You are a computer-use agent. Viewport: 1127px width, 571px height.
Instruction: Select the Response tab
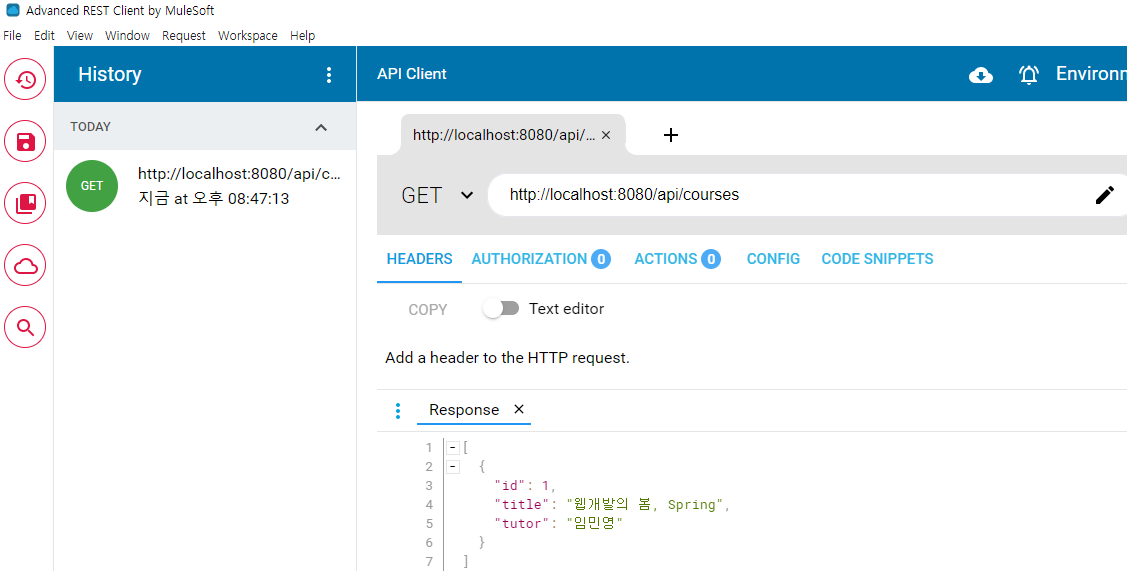[x=464, y=410]
